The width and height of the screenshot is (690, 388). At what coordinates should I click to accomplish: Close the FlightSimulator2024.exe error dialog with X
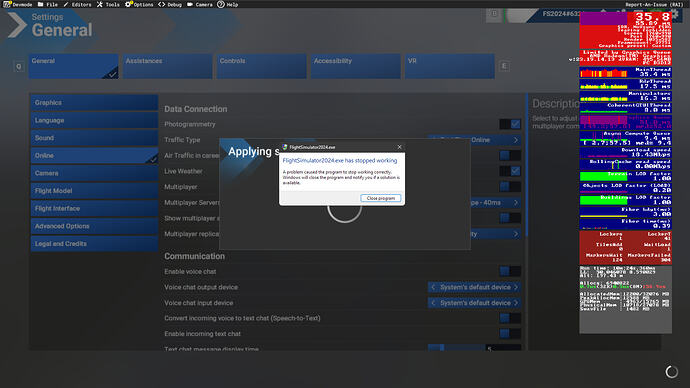coord(399,147)
